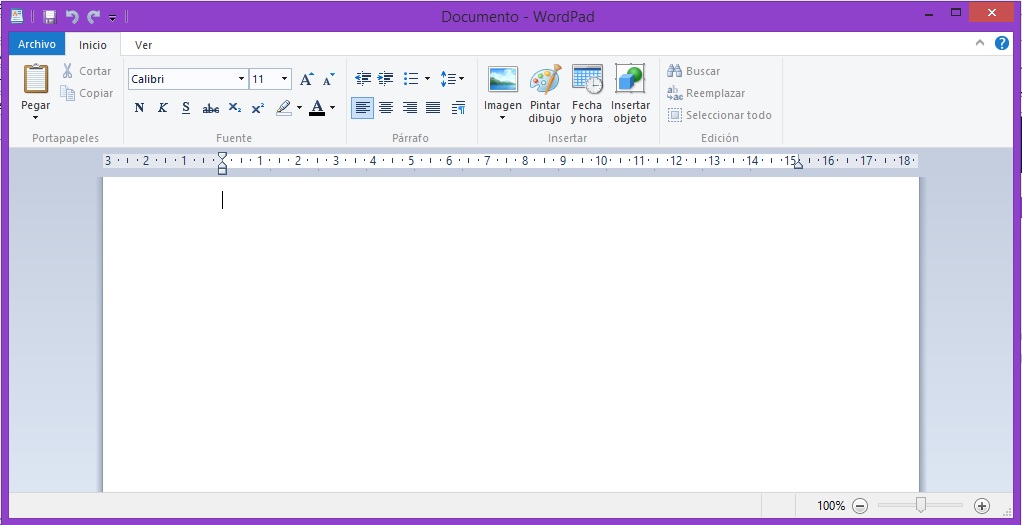This screenshot has width=1022, height=525.
Task: Decrease paragraph indent
Action: tap(362, 79)
